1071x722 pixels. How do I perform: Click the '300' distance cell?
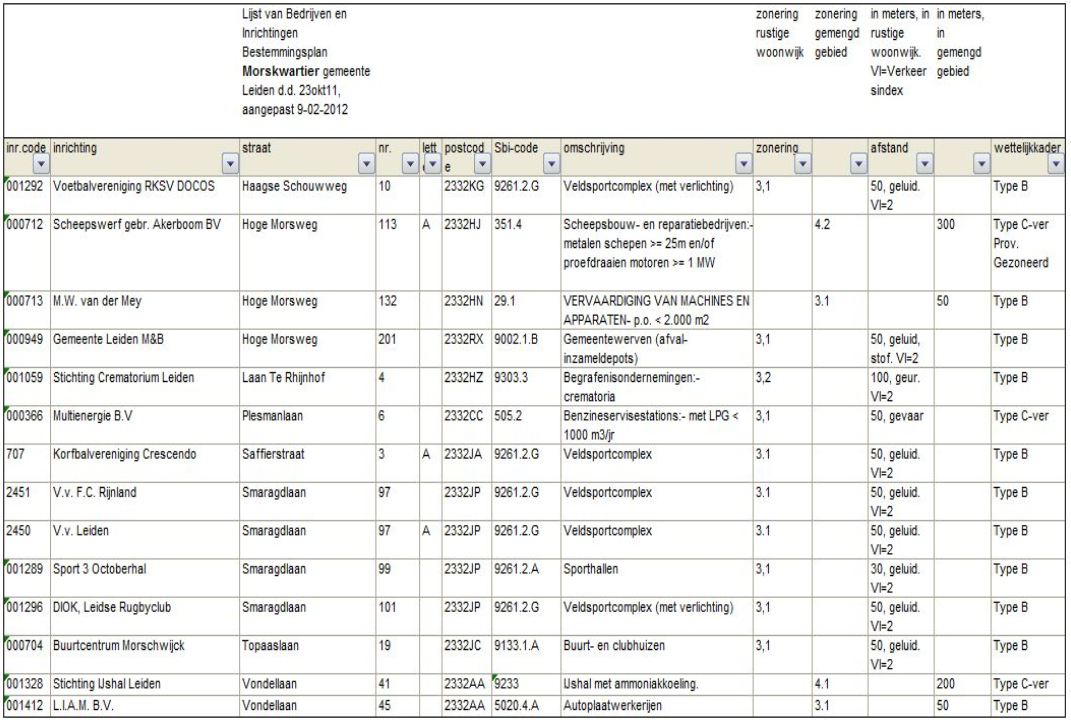tap(962, 252)
